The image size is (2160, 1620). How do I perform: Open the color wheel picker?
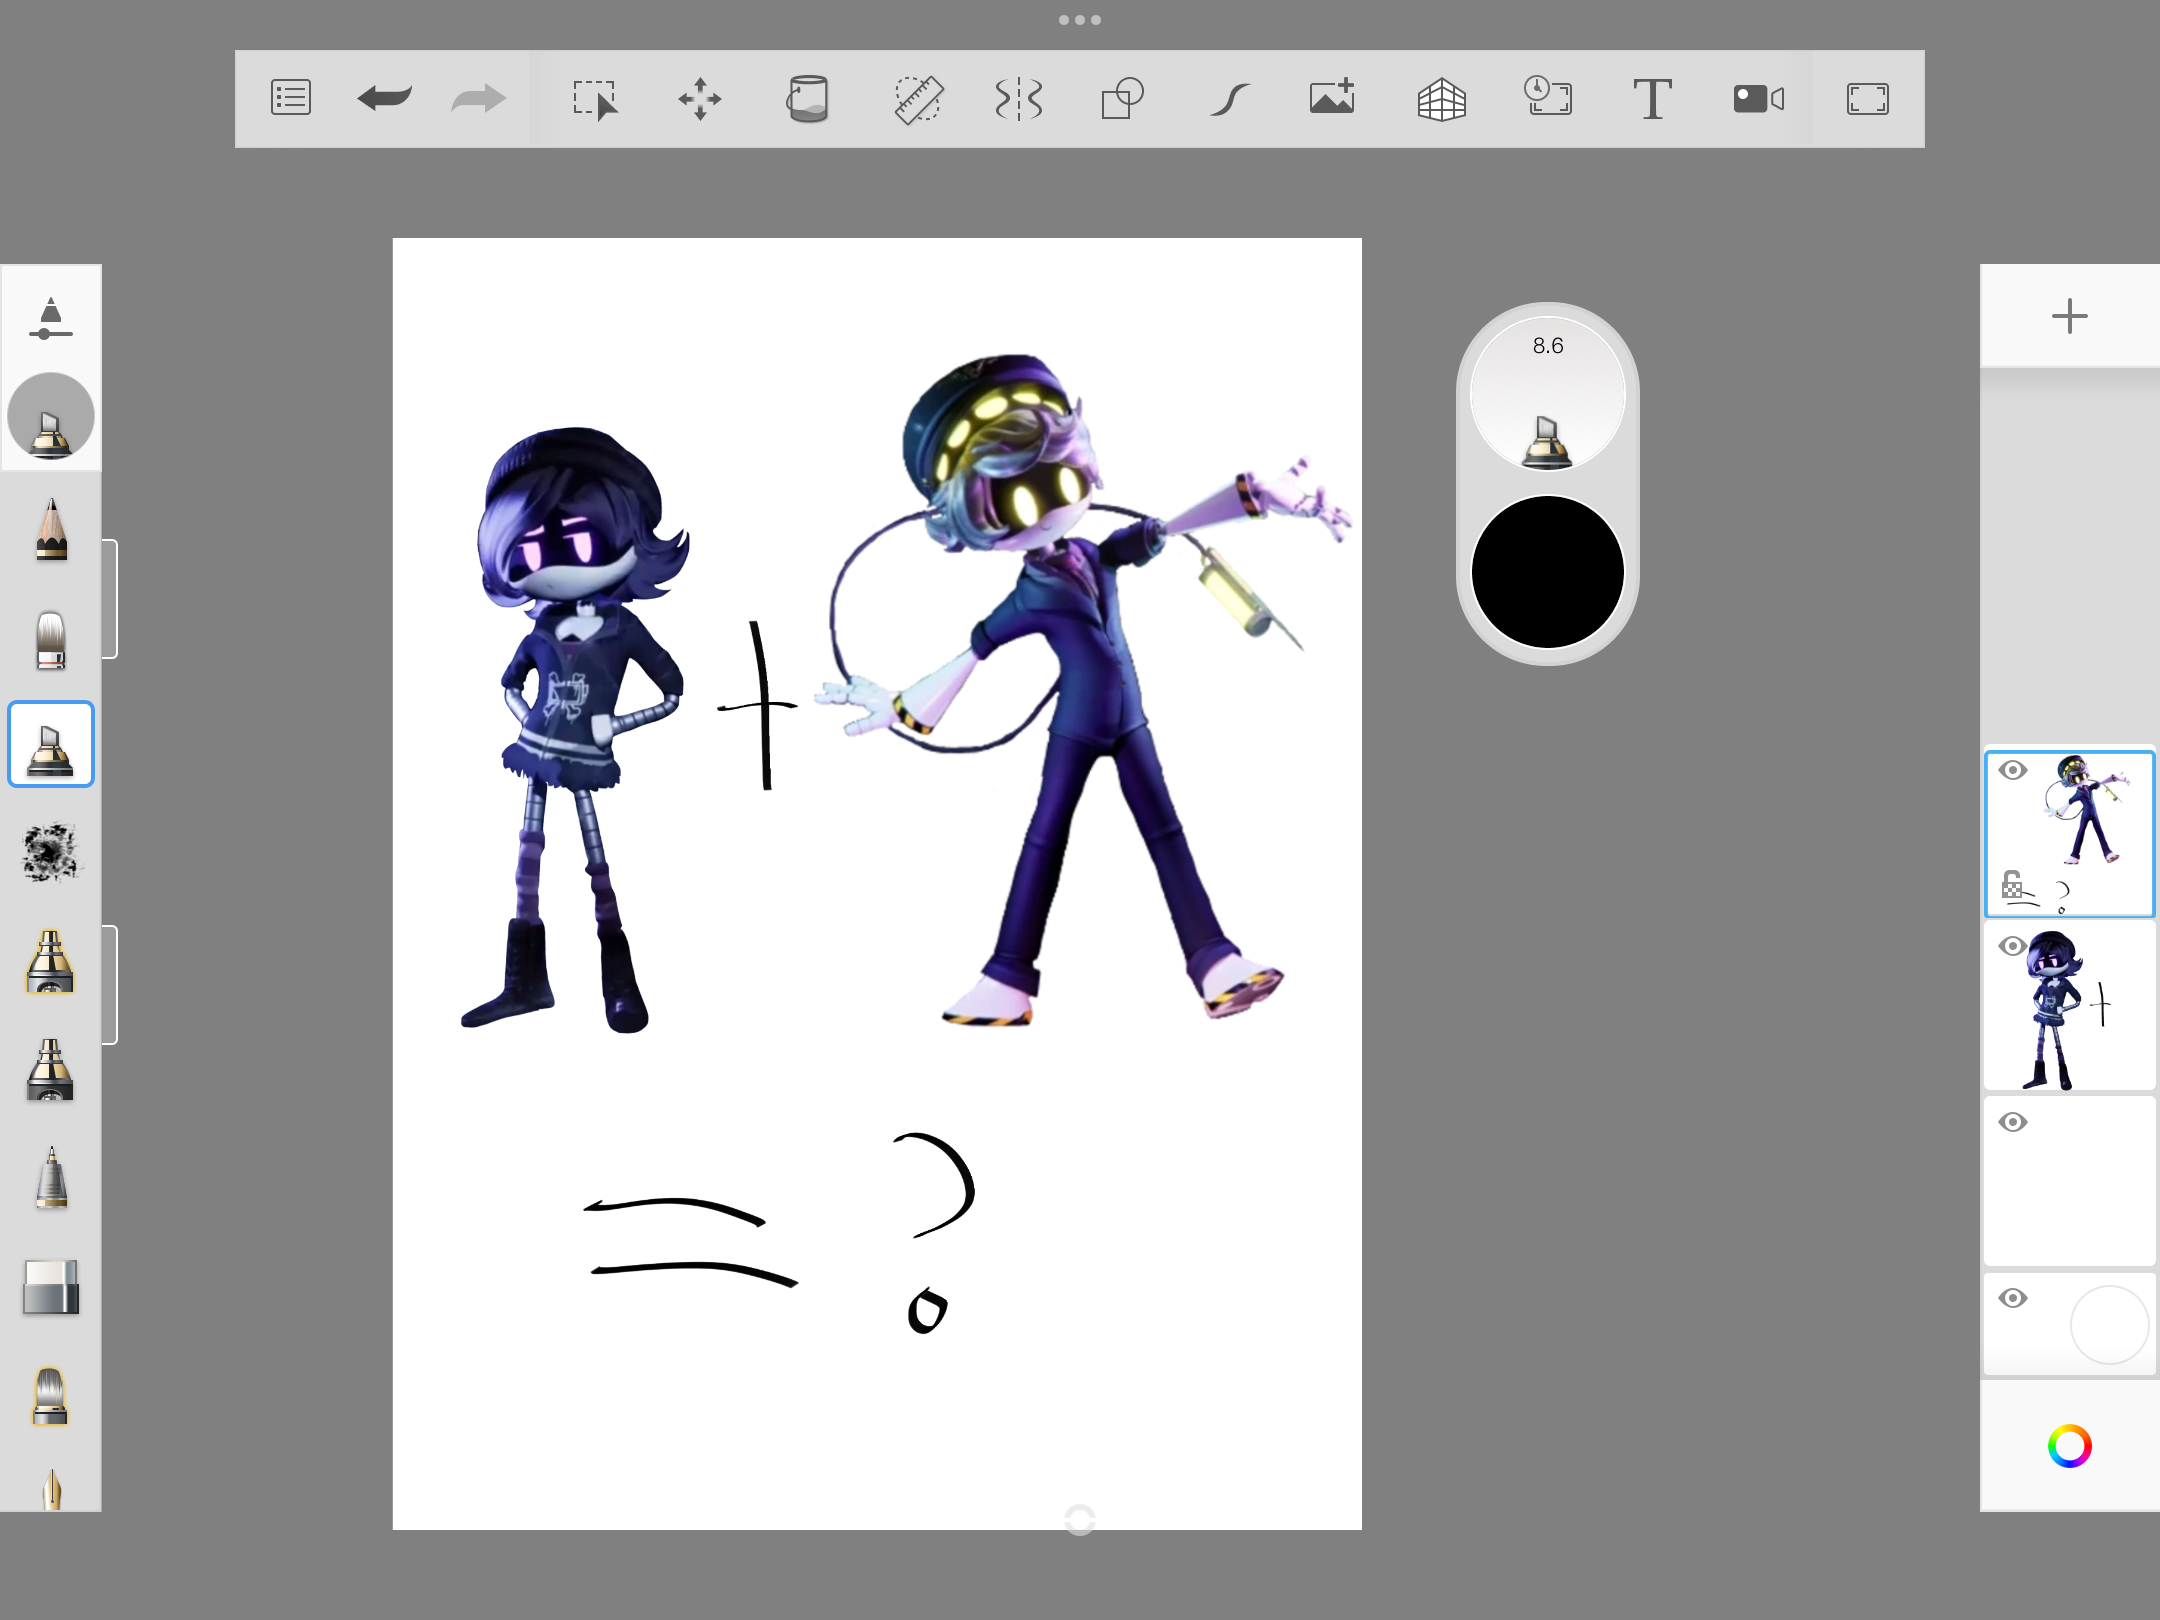[2069, 1445]
